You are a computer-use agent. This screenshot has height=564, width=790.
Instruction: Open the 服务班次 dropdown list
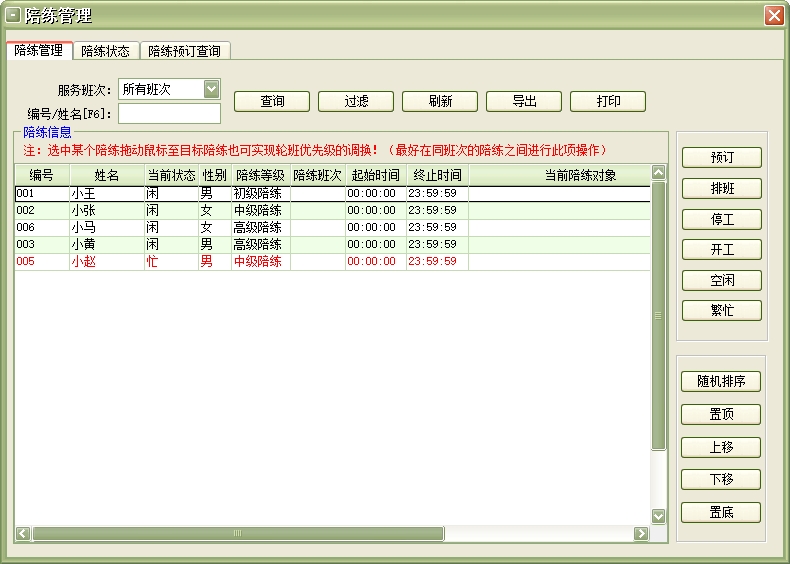coord(211,89)
